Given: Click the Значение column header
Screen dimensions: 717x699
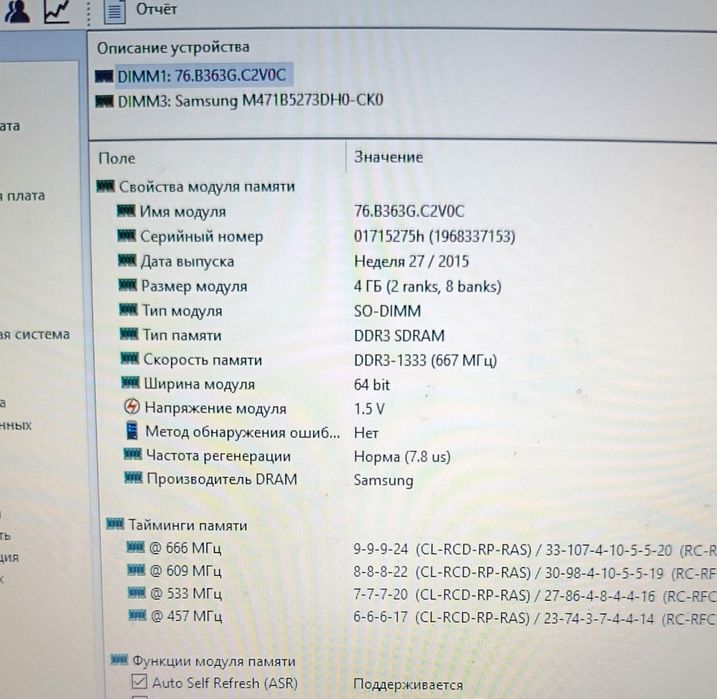Looking at the screenshot, I should coord(388,157).
